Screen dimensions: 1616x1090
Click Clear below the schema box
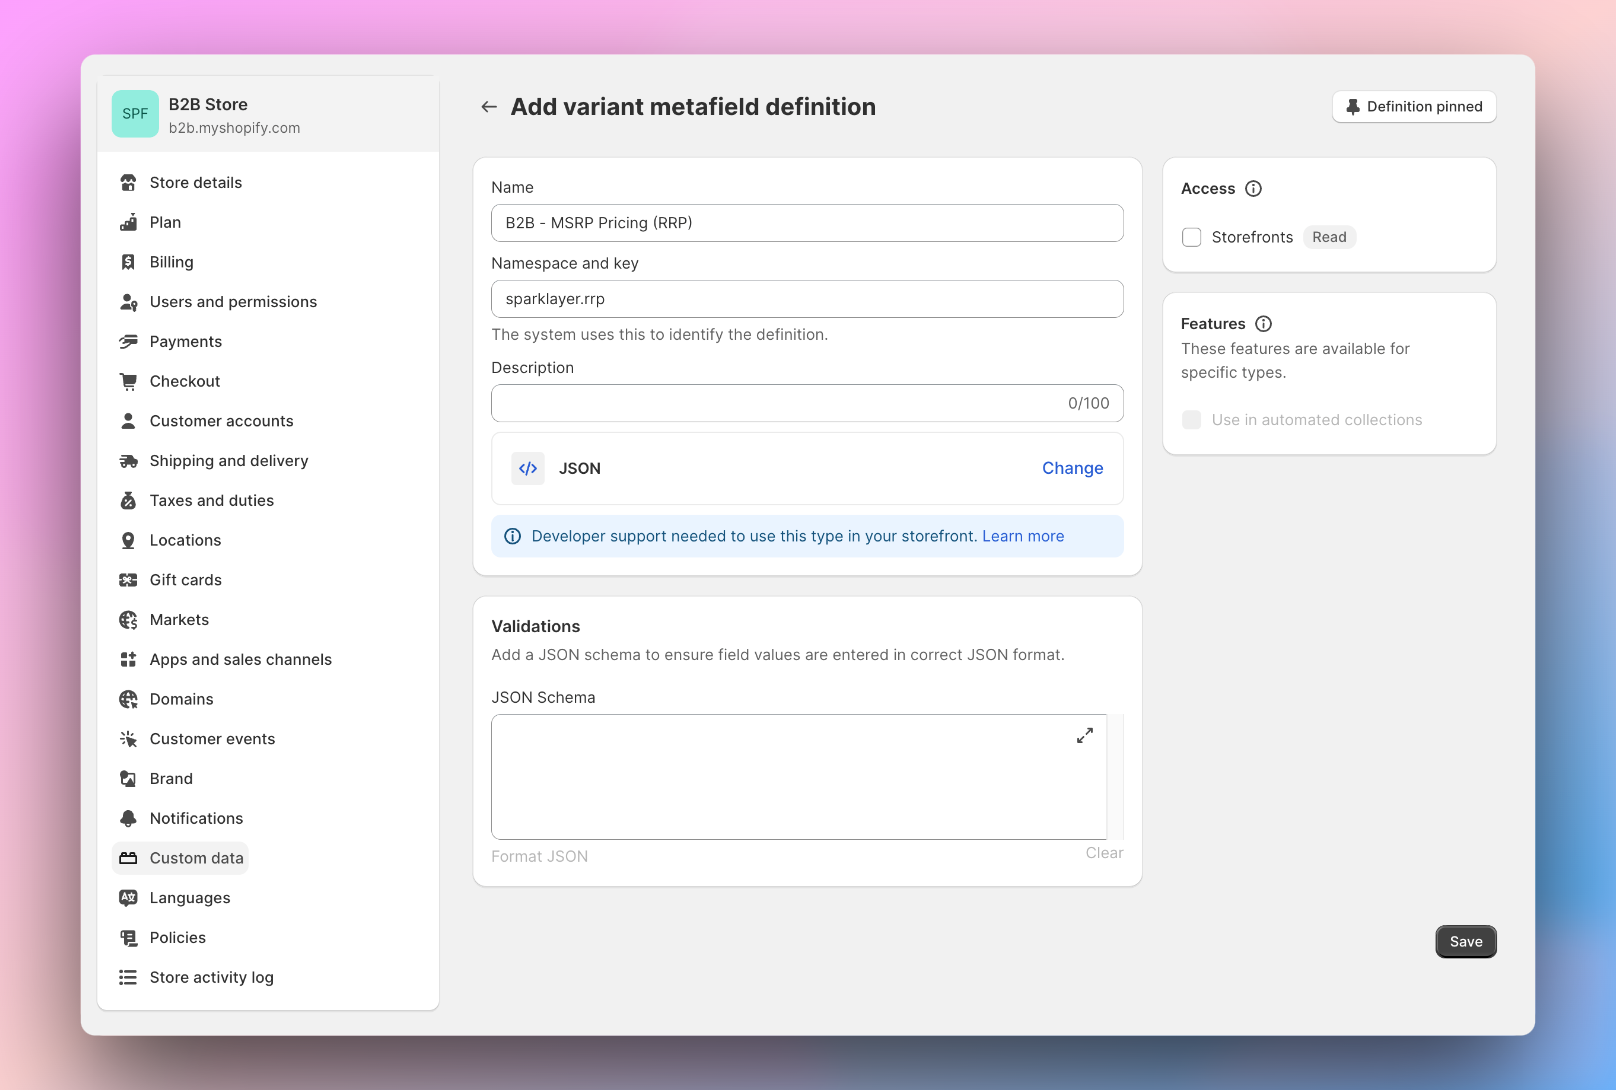(1104, 852)
